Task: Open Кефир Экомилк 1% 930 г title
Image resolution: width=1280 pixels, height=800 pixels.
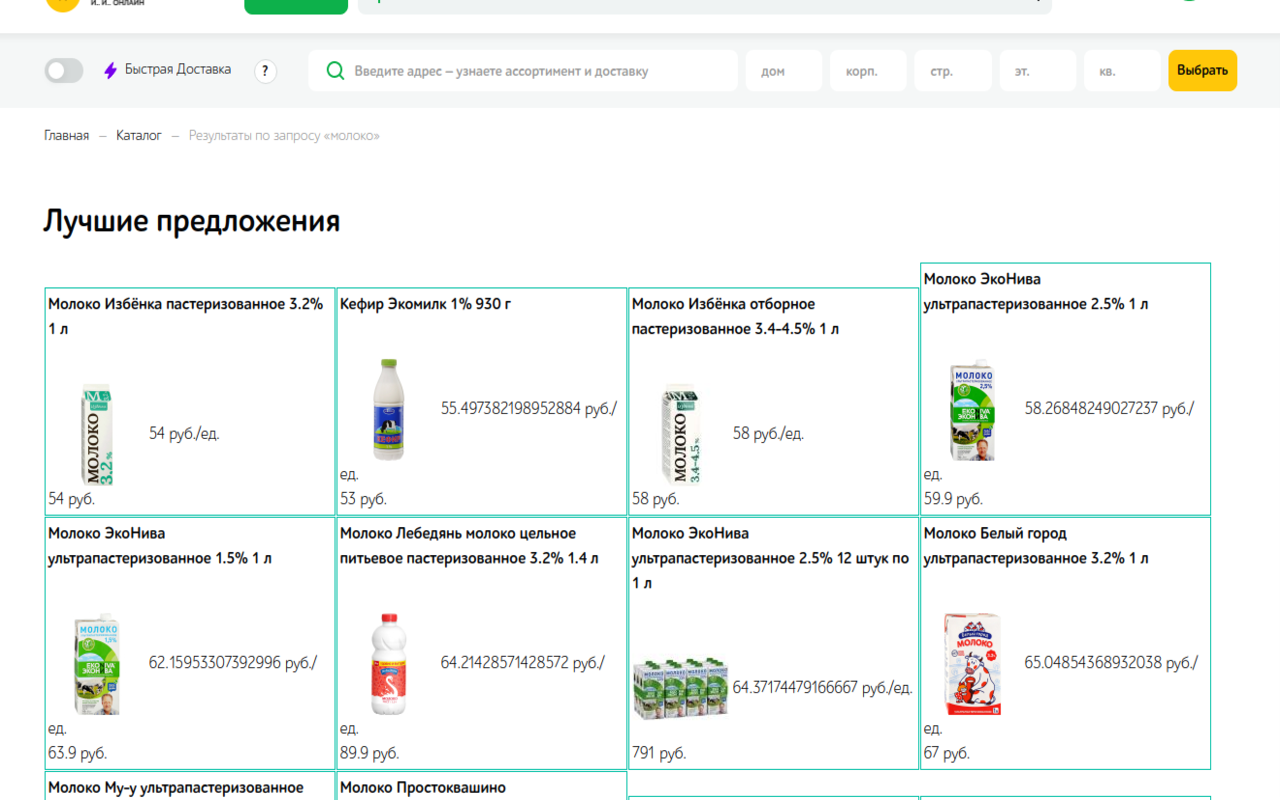Action: click(x=425, y=304)
